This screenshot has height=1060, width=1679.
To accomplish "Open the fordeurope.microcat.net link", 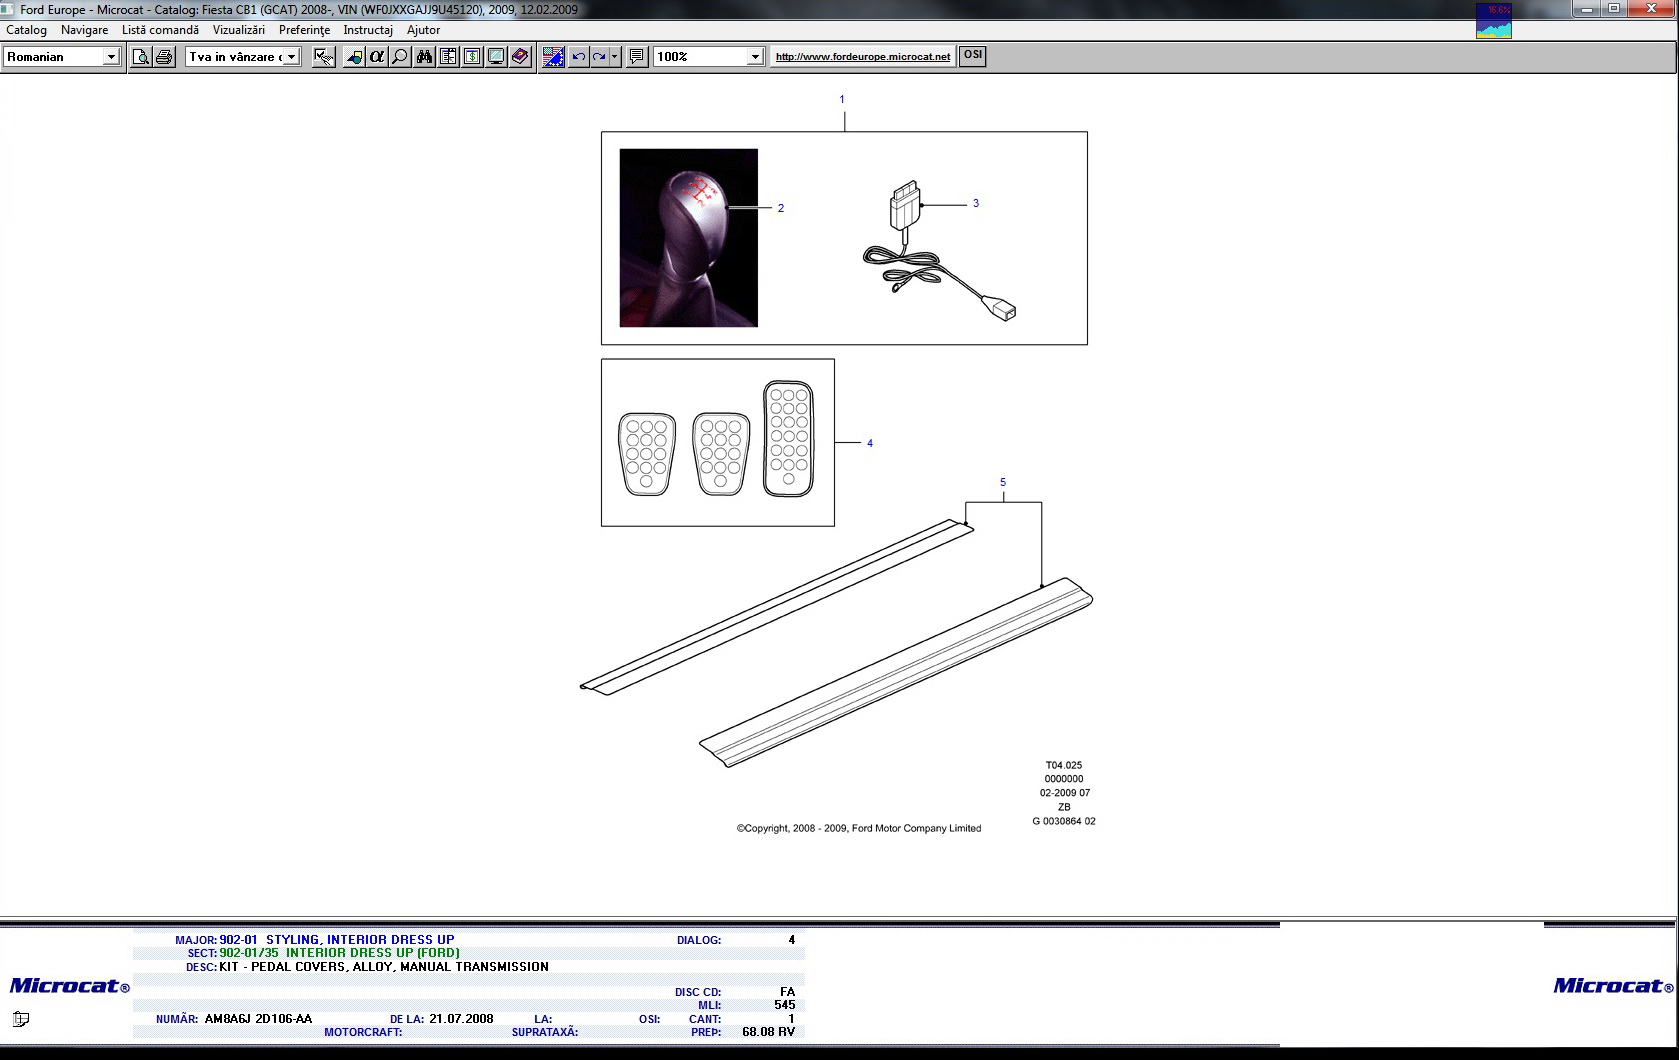I will pyautogui.click(x=862, y=57).
